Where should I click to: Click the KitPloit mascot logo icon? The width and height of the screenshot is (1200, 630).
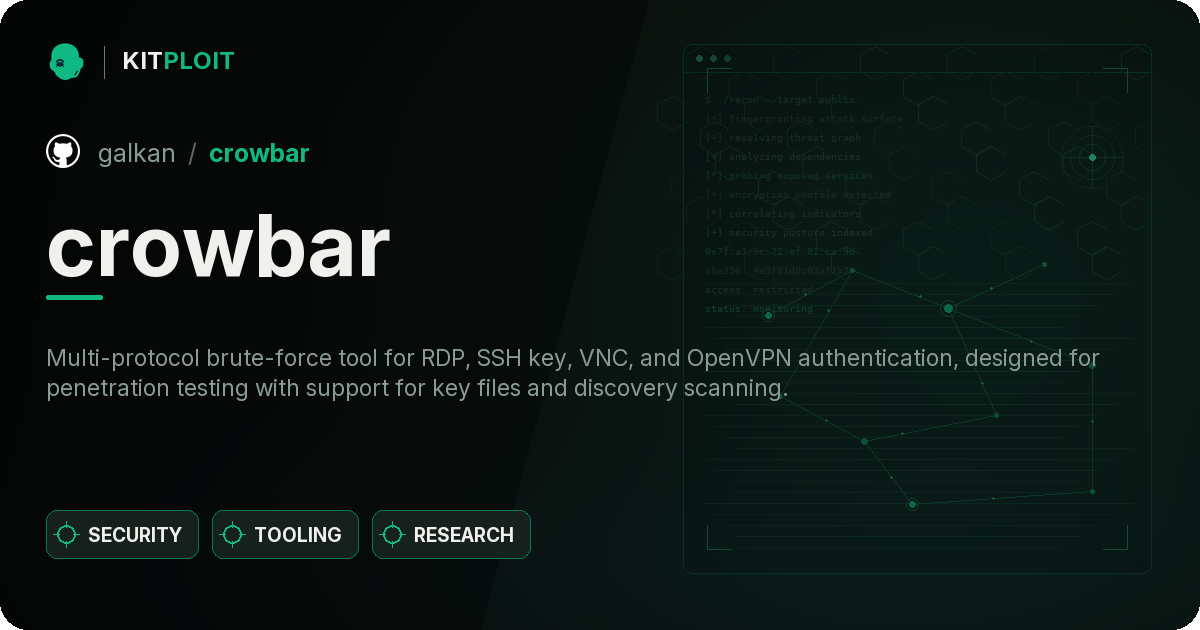66,61
